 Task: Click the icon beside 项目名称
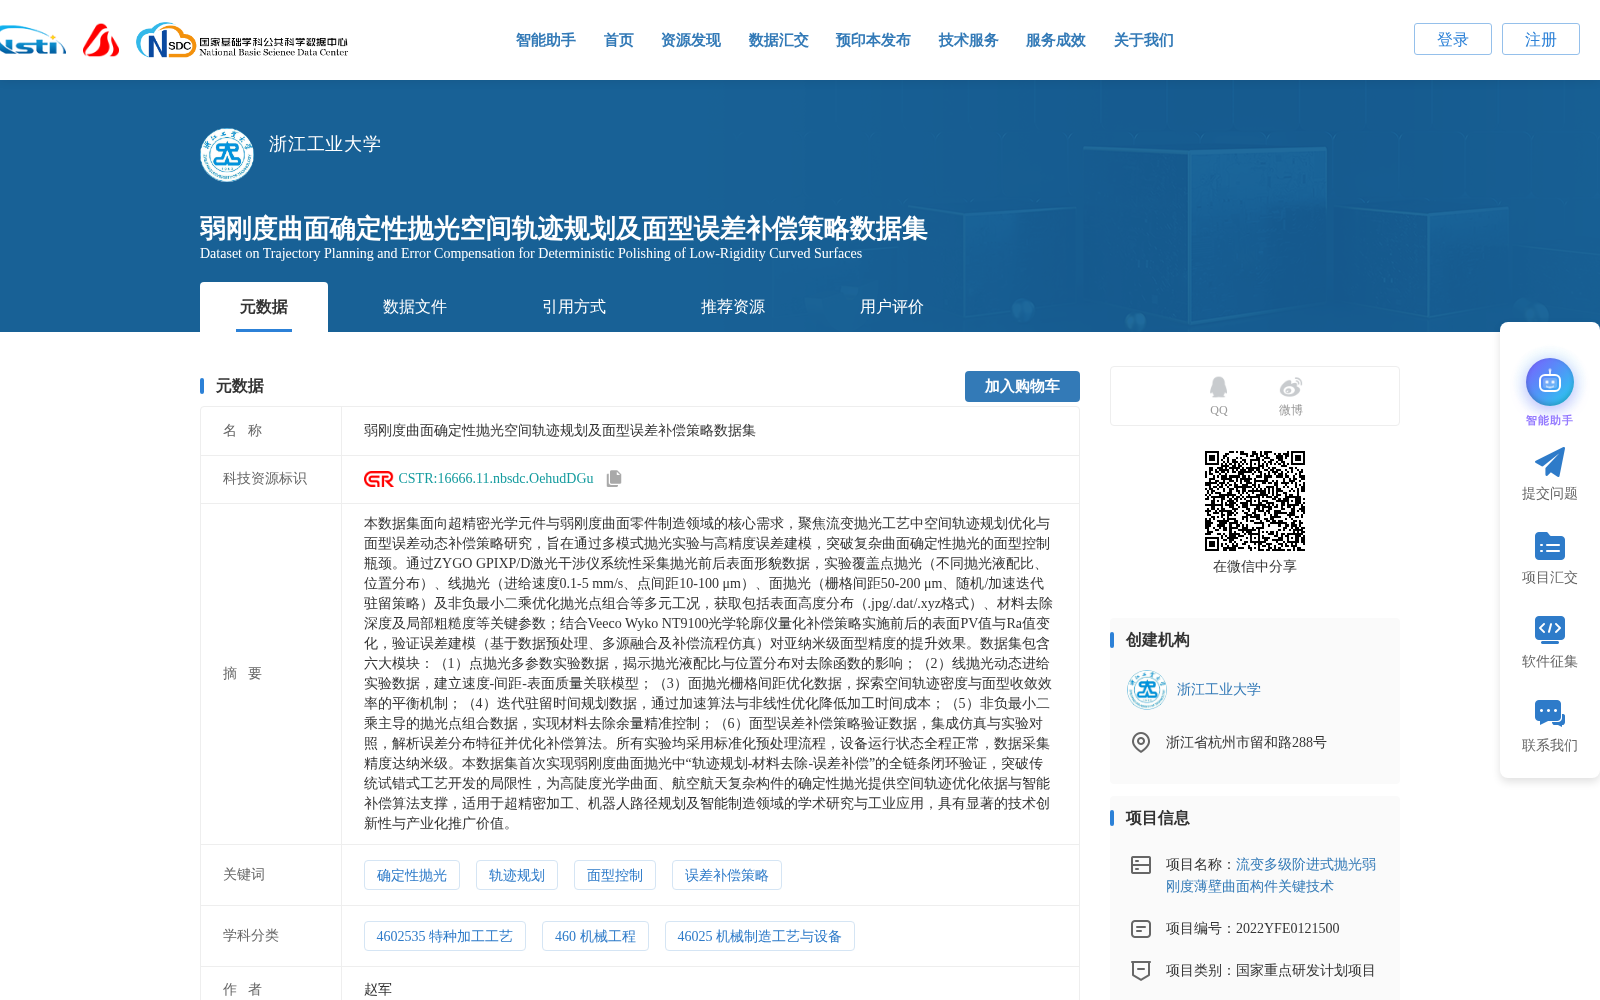pos(1141,865)
